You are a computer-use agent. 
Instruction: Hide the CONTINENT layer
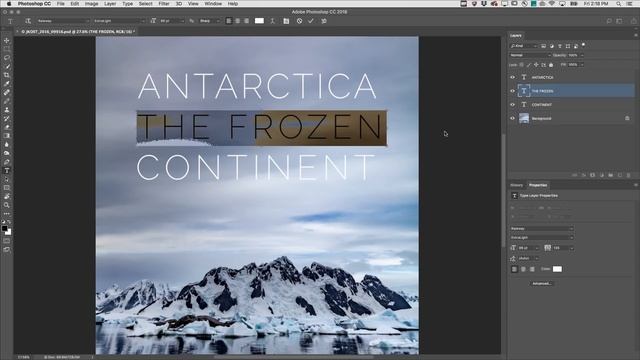(513, 104)
